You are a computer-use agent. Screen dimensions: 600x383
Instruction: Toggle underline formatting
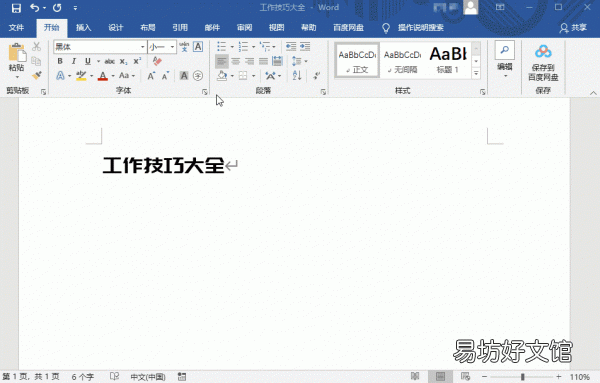pyautogui.click(x=88, y=61)
